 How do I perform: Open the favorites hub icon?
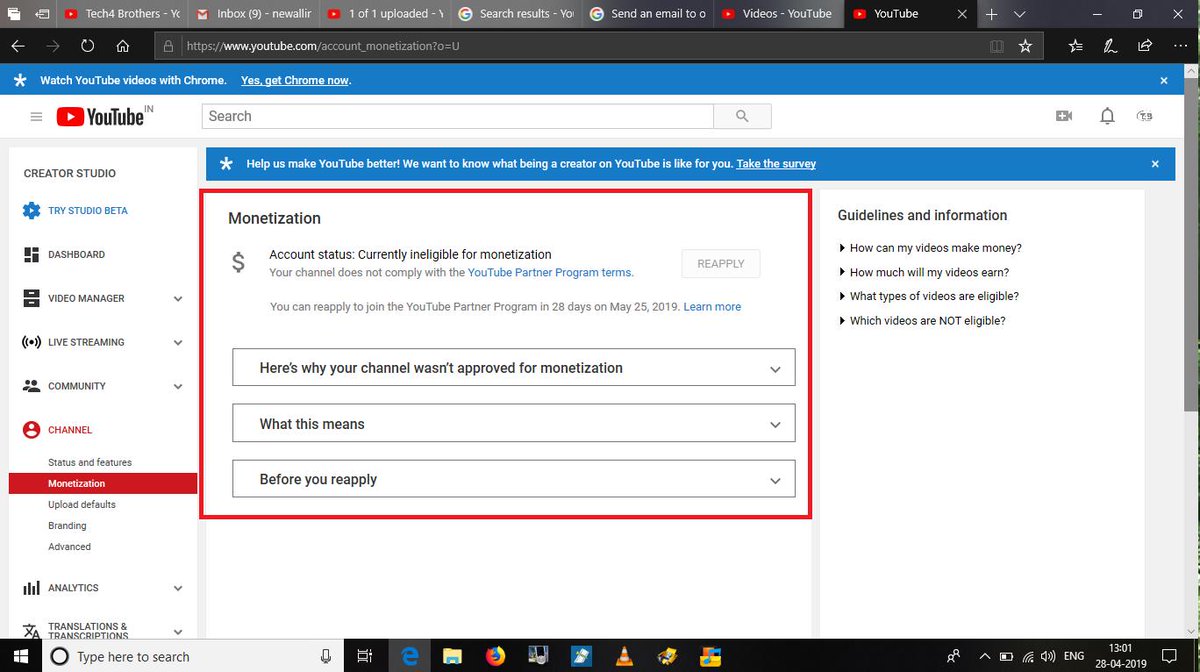click(1075, 46)
